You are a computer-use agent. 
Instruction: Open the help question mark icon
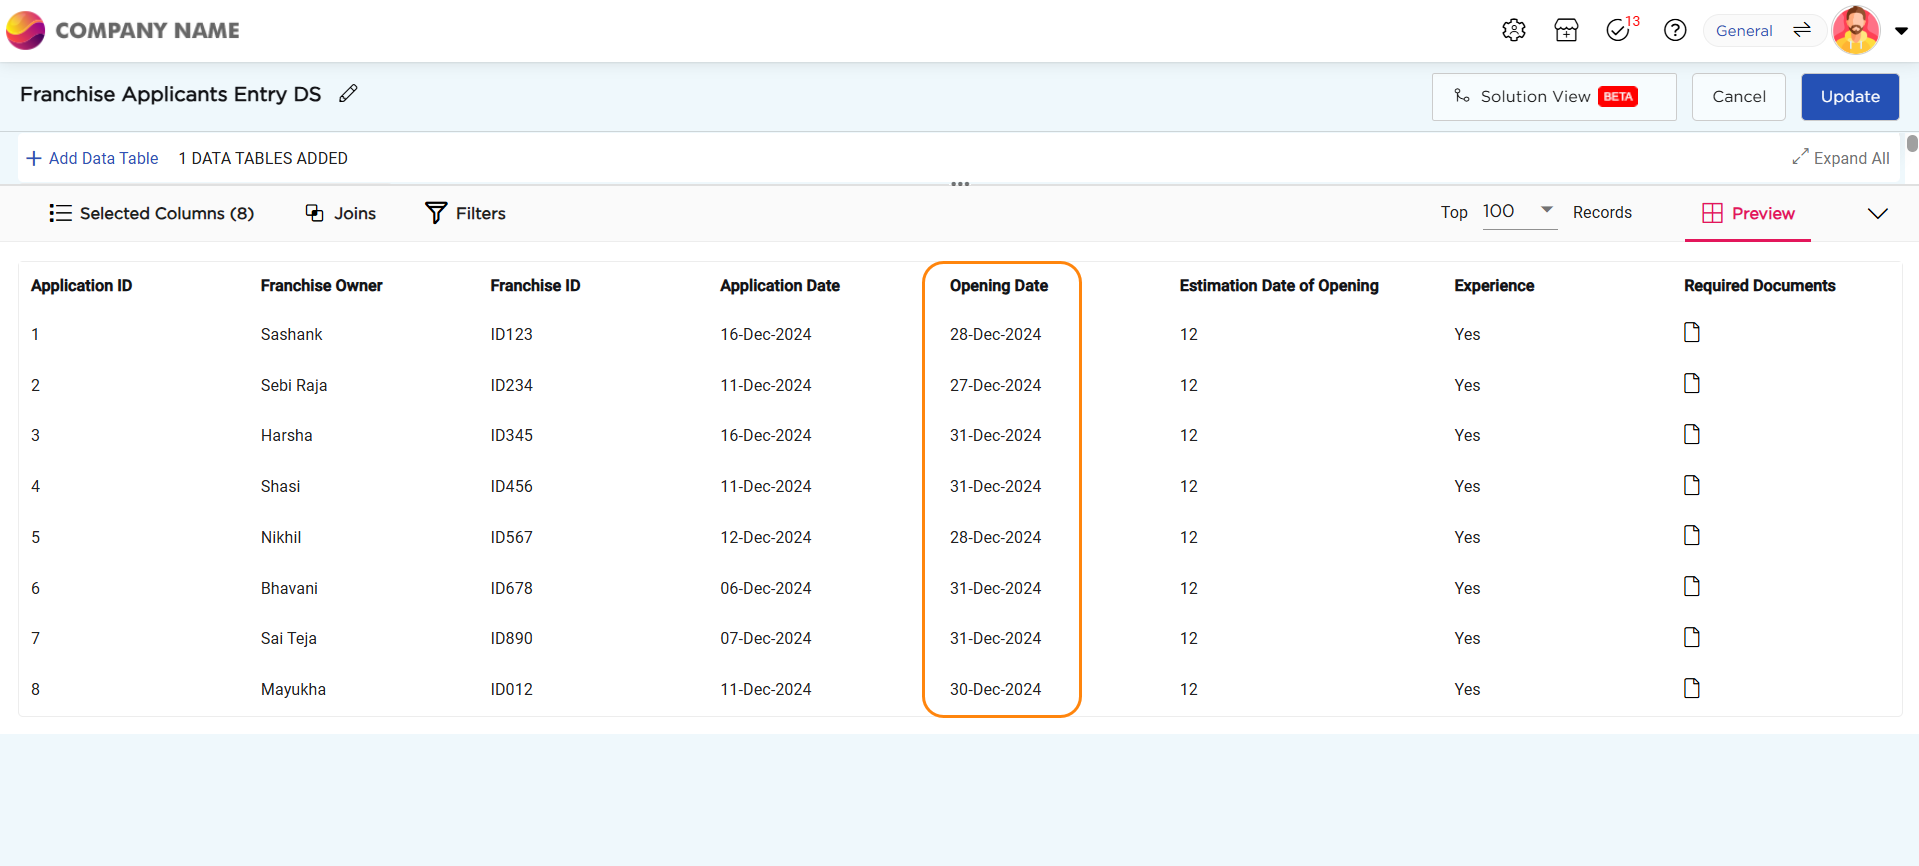click(1675, 31)
